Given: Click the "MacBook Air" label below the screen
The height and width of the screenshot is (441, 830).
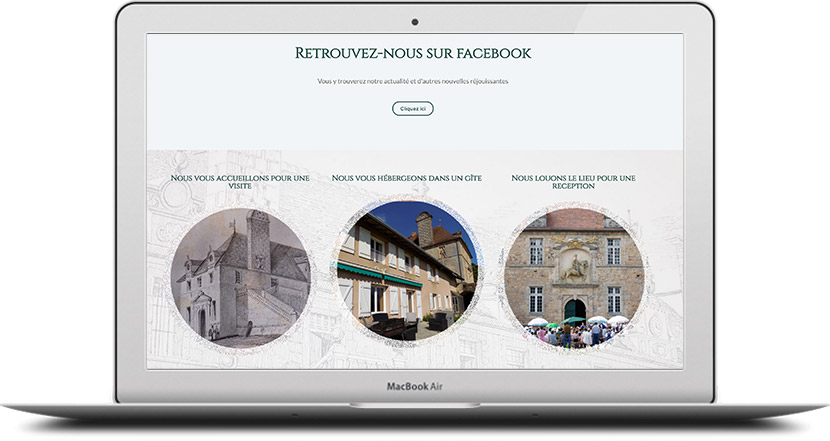Looking at the screenshot, I should point(415,386).
